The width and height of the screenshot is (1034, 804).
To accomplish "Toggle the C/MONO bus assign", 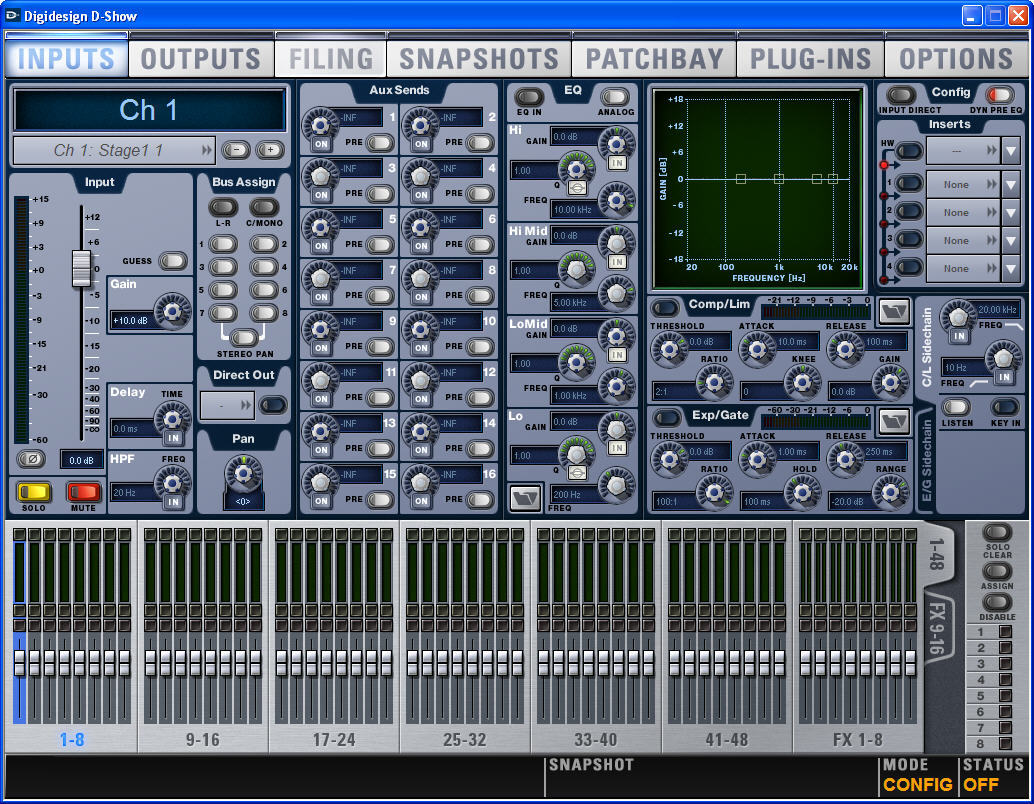I will [264, 208].
